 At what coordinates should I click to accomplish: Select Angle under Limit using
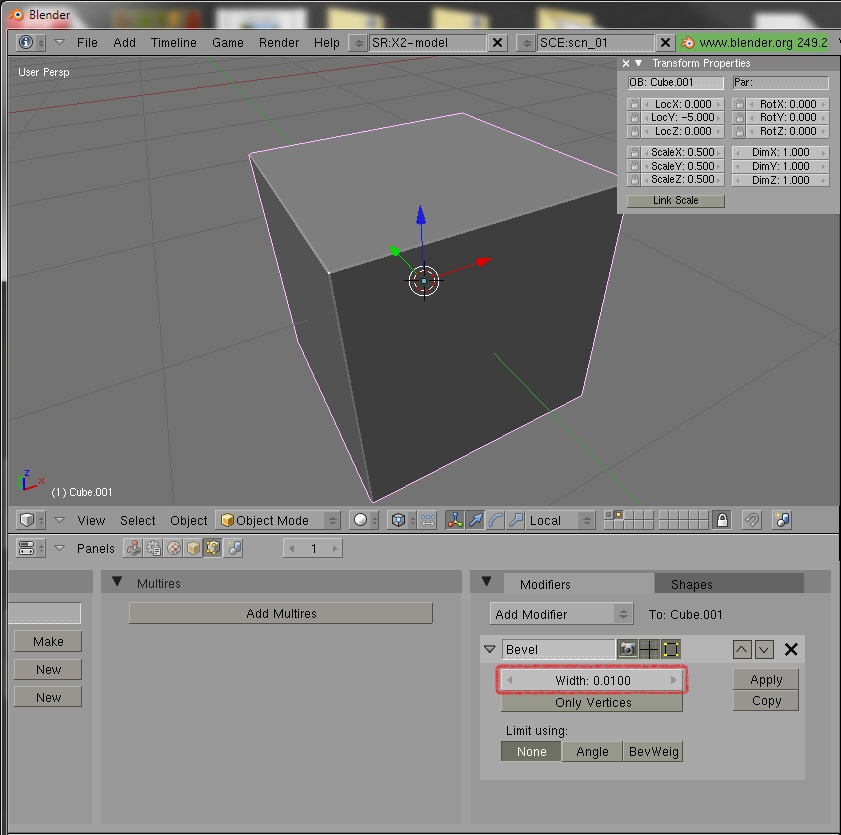point(592,751)
